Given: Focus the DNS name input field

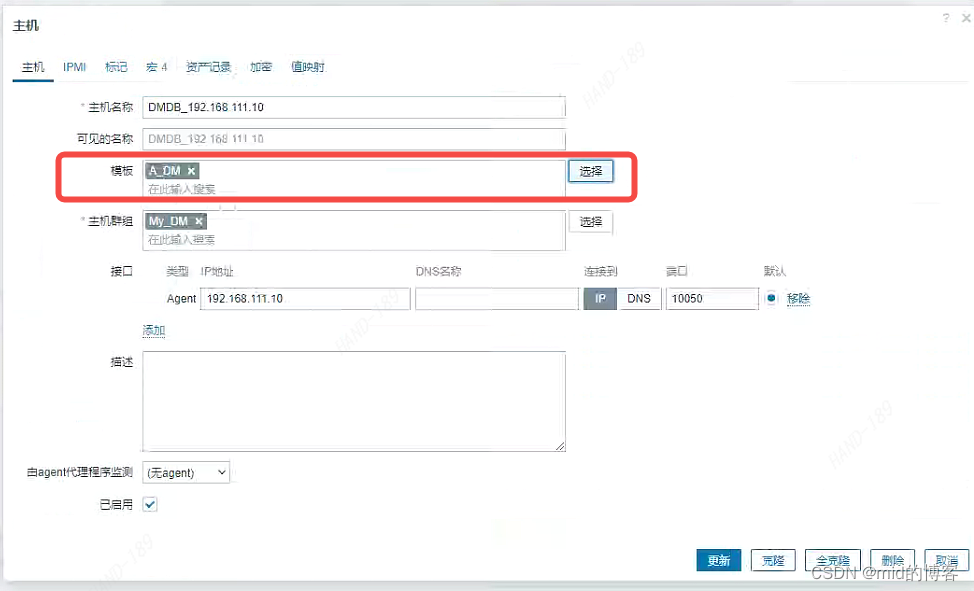Looking at the screenshot, I should coord(497,298).
